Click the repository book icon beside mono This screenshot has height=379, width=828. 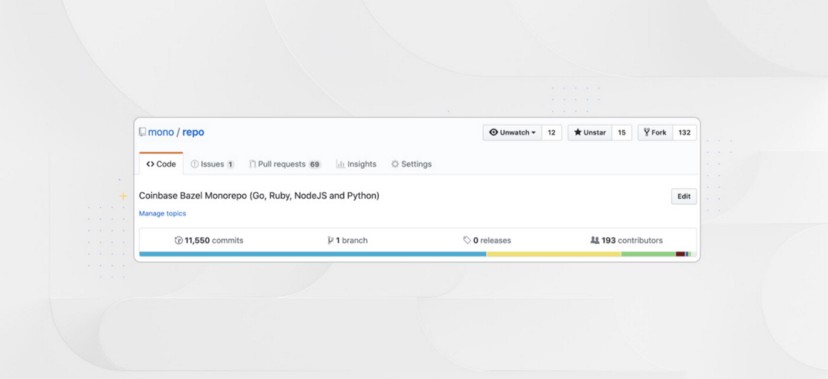142,132
